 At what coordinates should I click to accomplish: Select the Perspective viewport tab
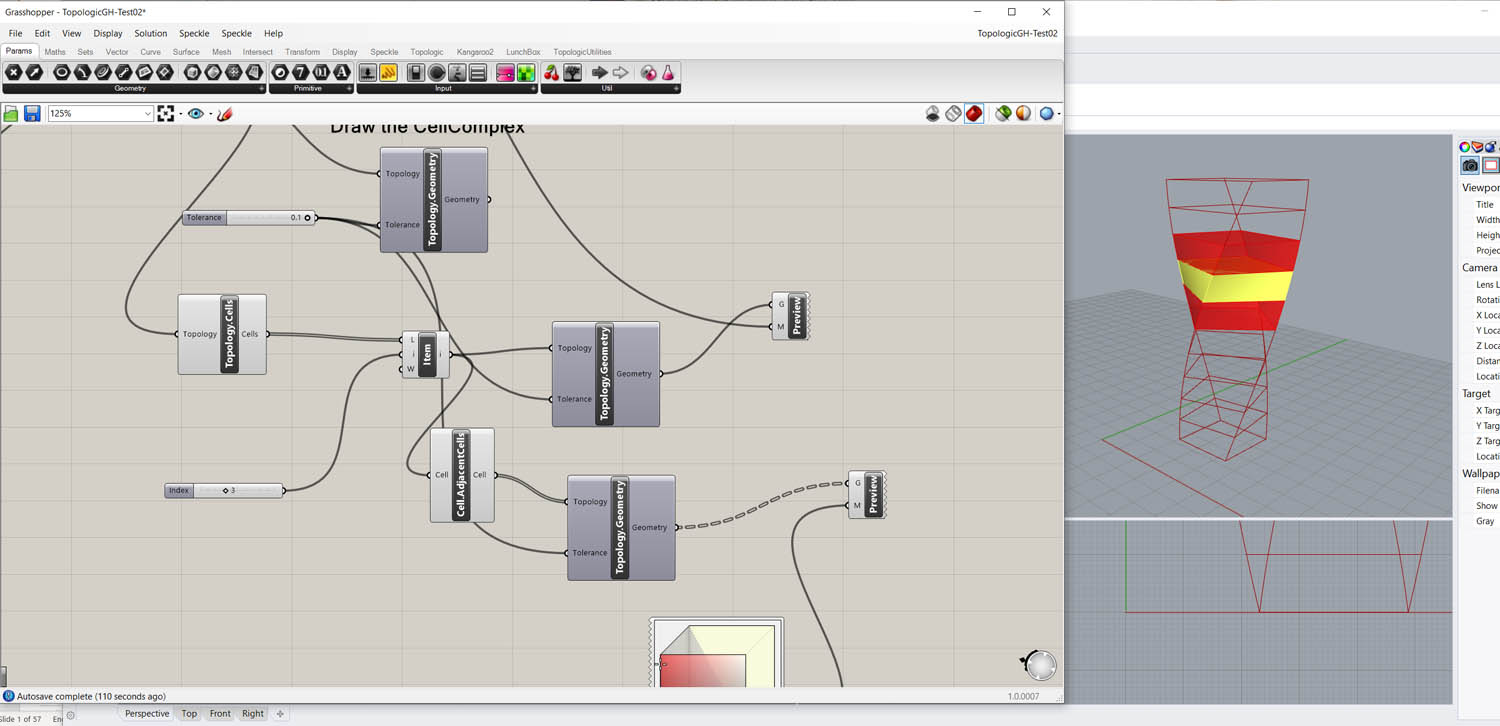click(147, 713)
